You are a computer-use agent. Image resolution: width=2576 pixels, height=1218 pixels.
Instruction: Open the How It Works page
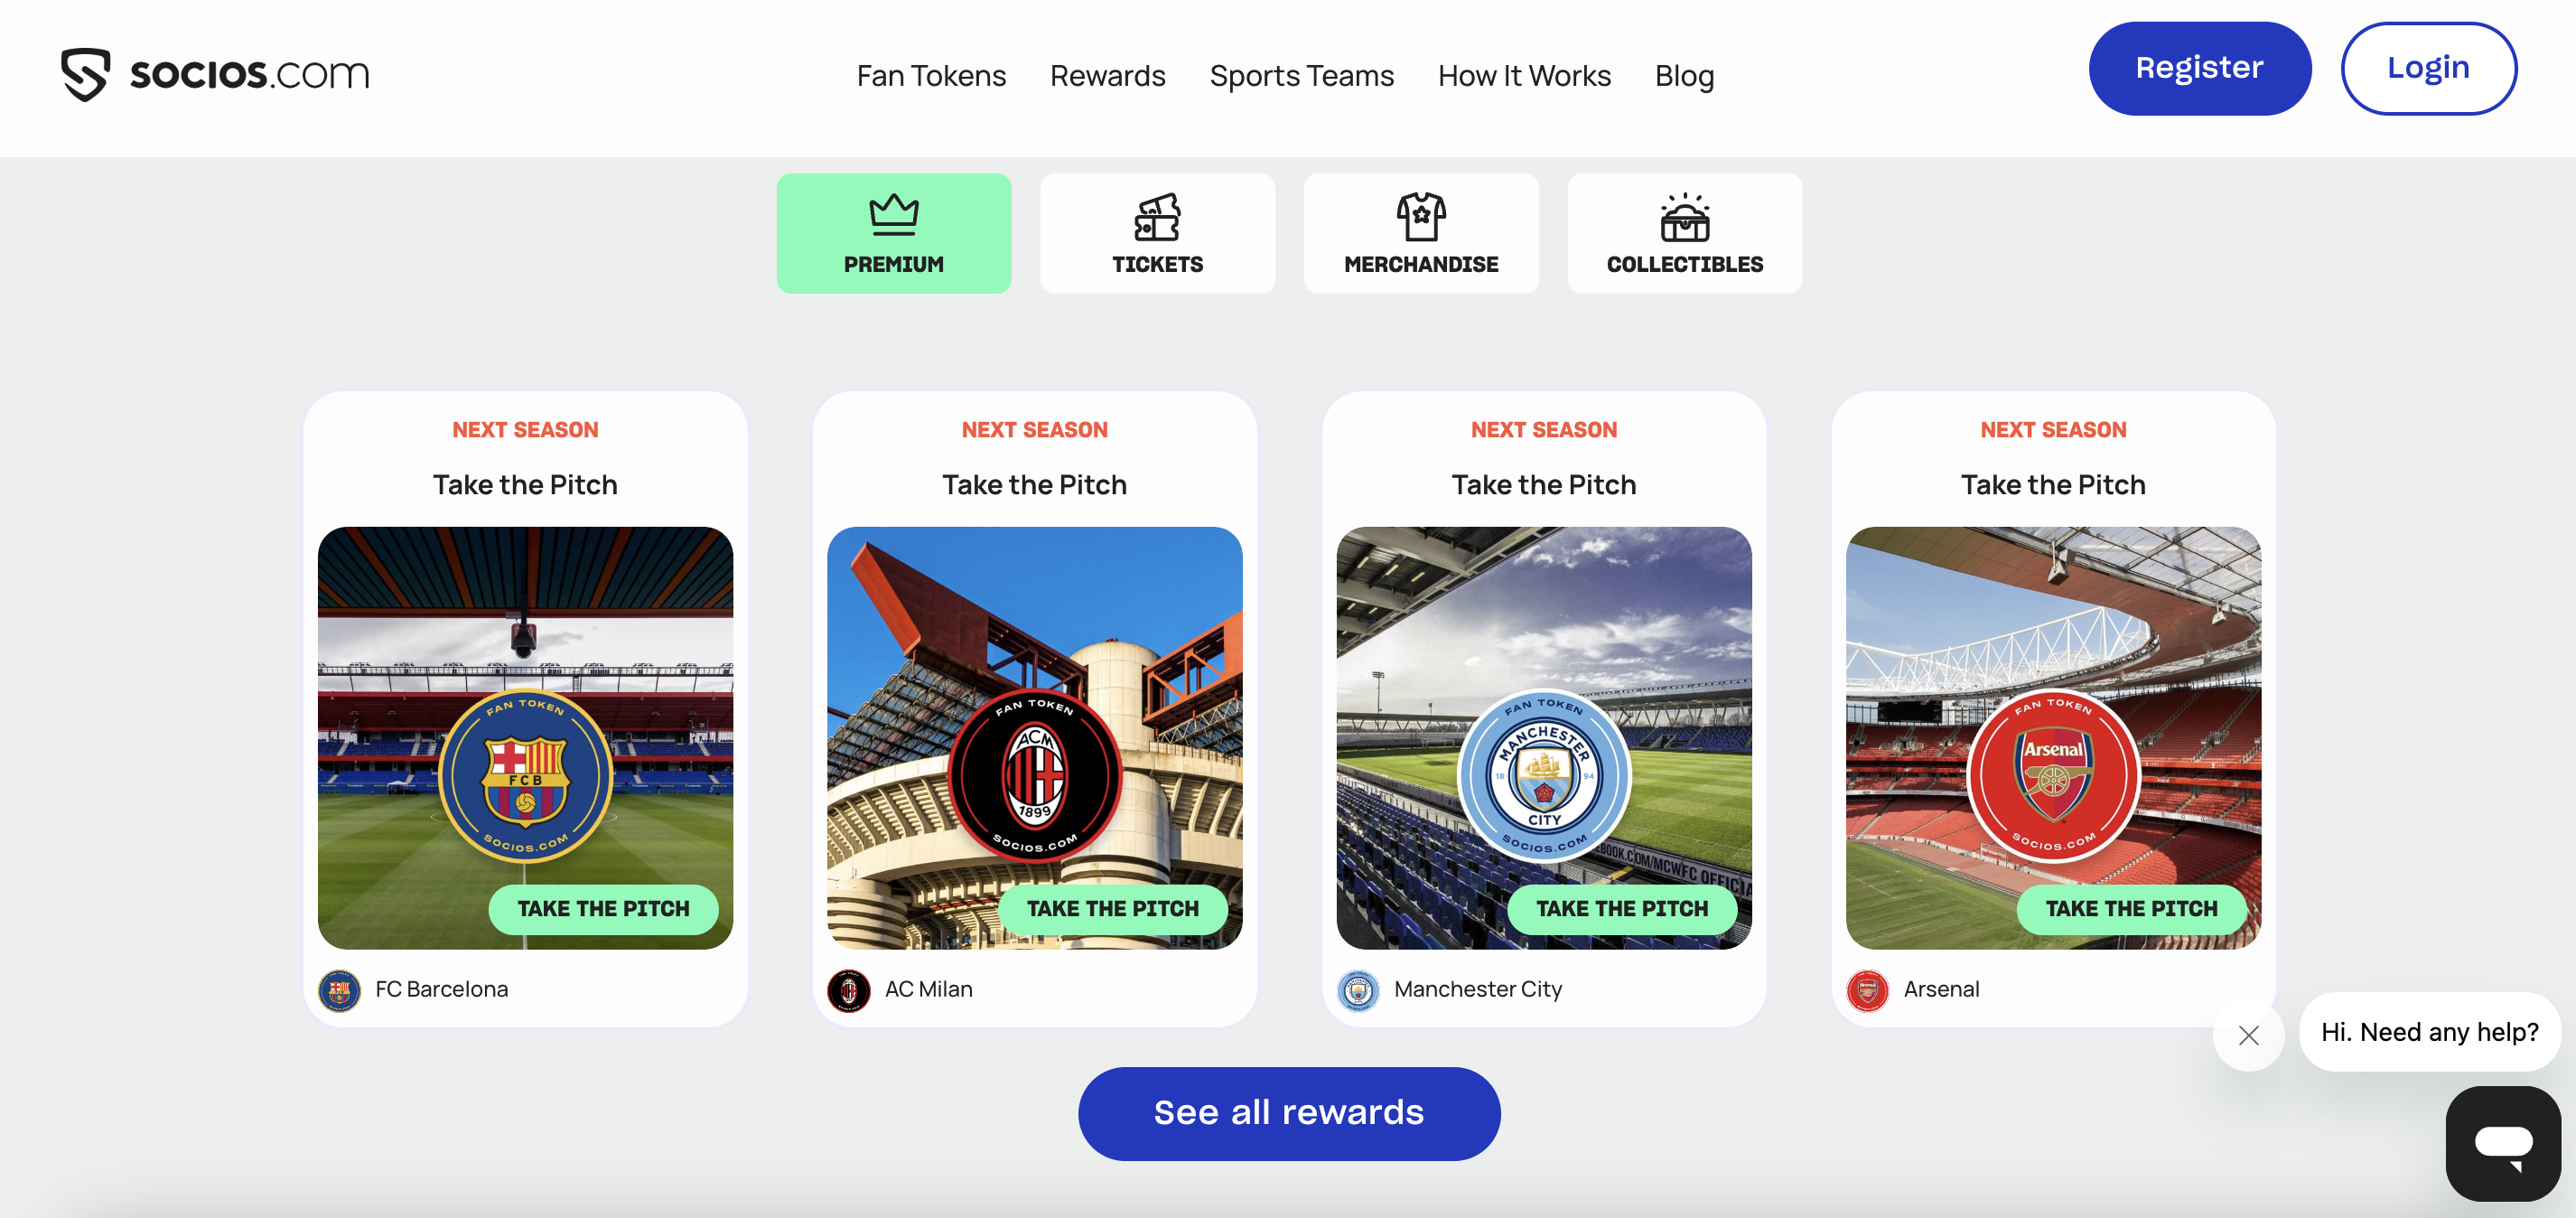point(1524,75)
